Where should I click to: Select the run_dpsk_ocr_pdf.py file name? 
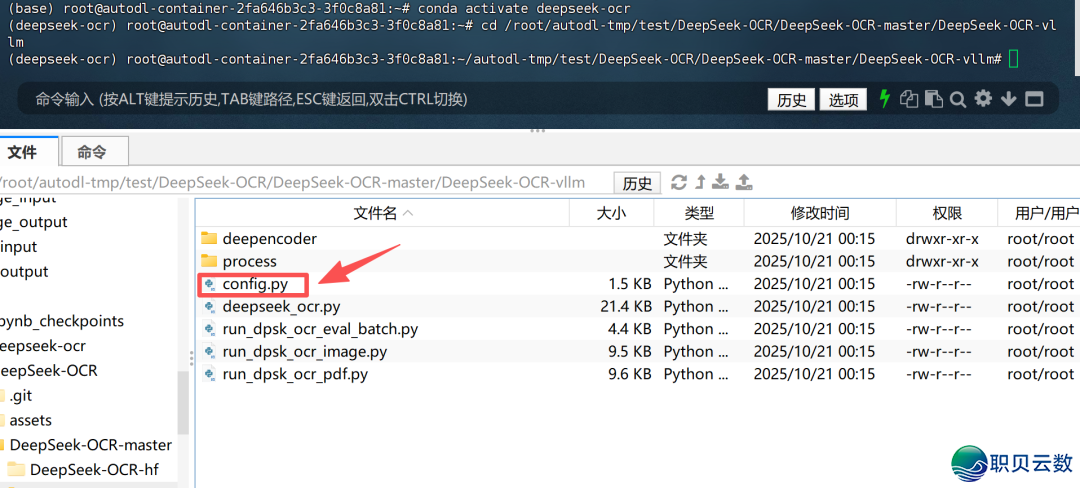[x=295, y=374]
